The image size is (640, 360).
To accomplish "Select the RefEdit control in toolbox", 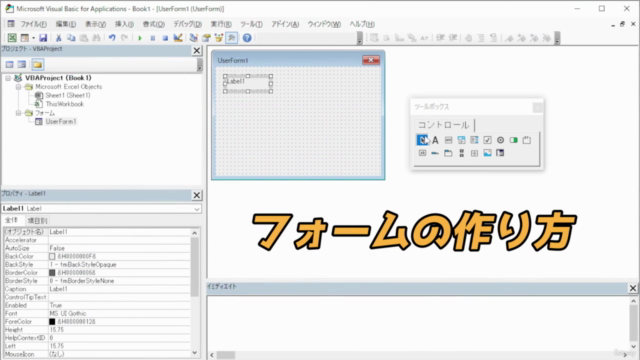I will (x=500, y=153).
